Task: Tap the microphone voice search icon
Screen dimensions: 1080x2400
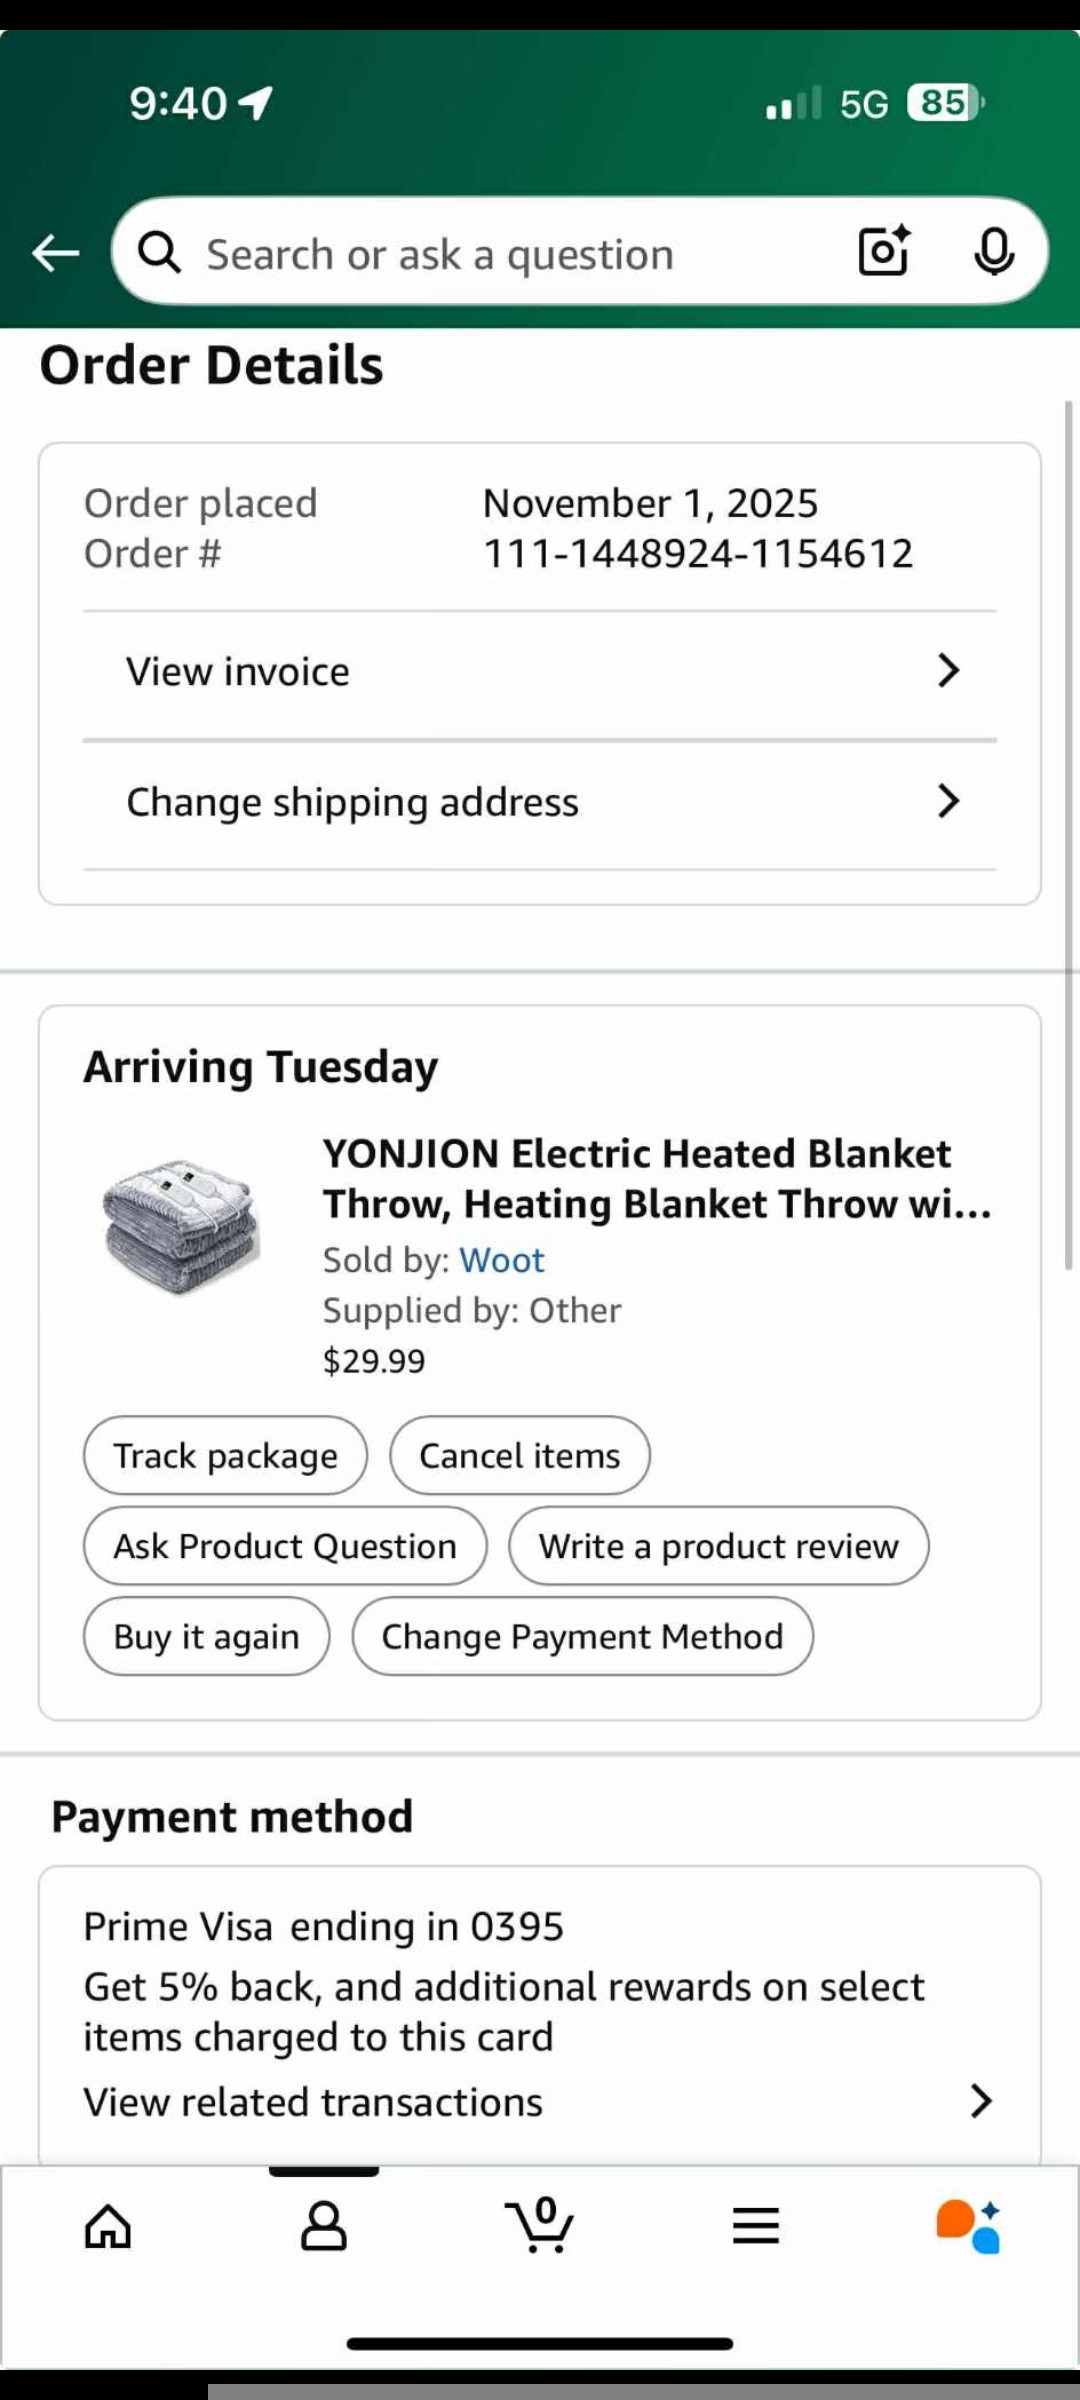Action: (994, 252)
